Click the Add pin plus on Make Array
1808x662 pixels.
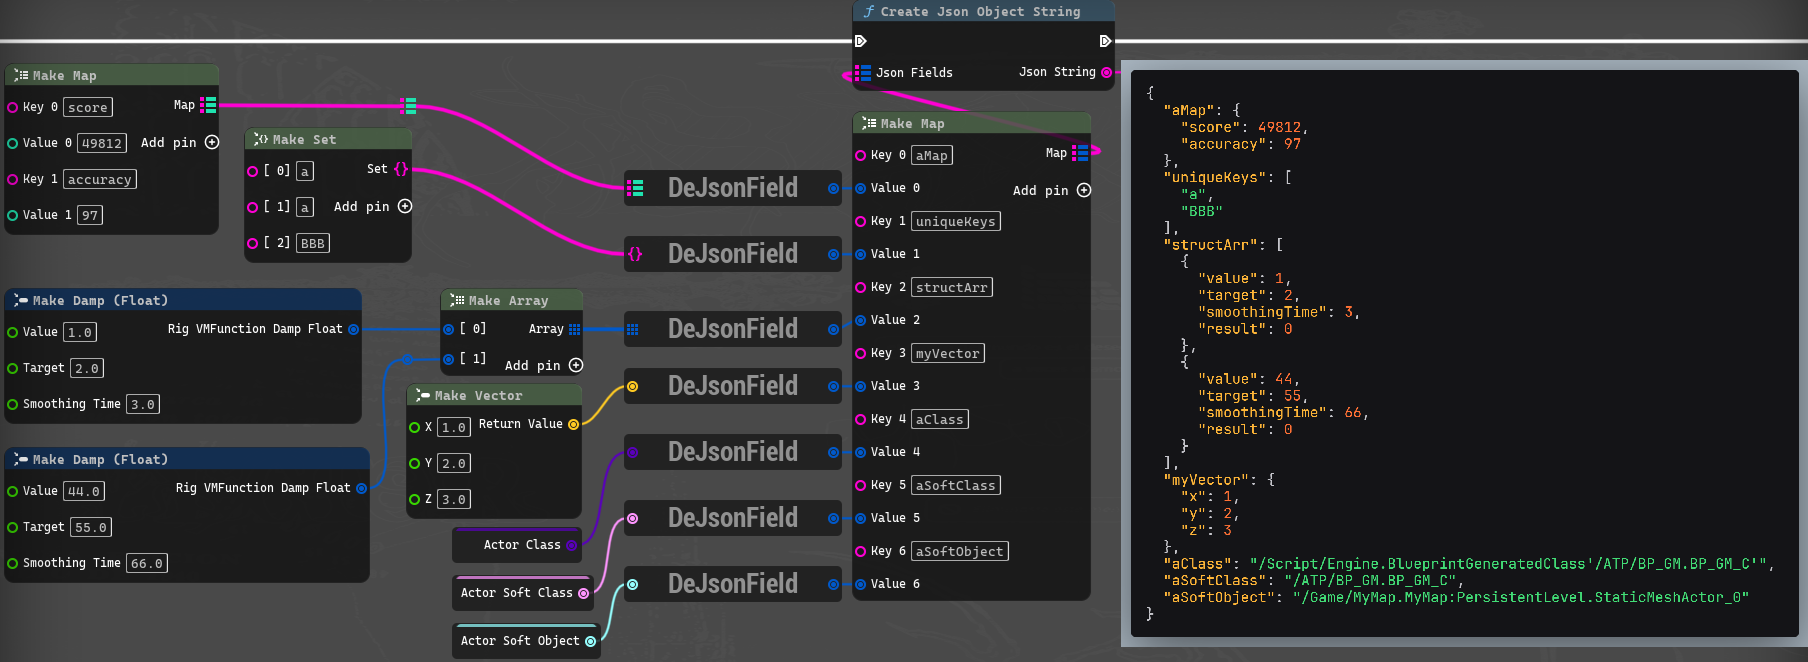click(x=576, y=365)
